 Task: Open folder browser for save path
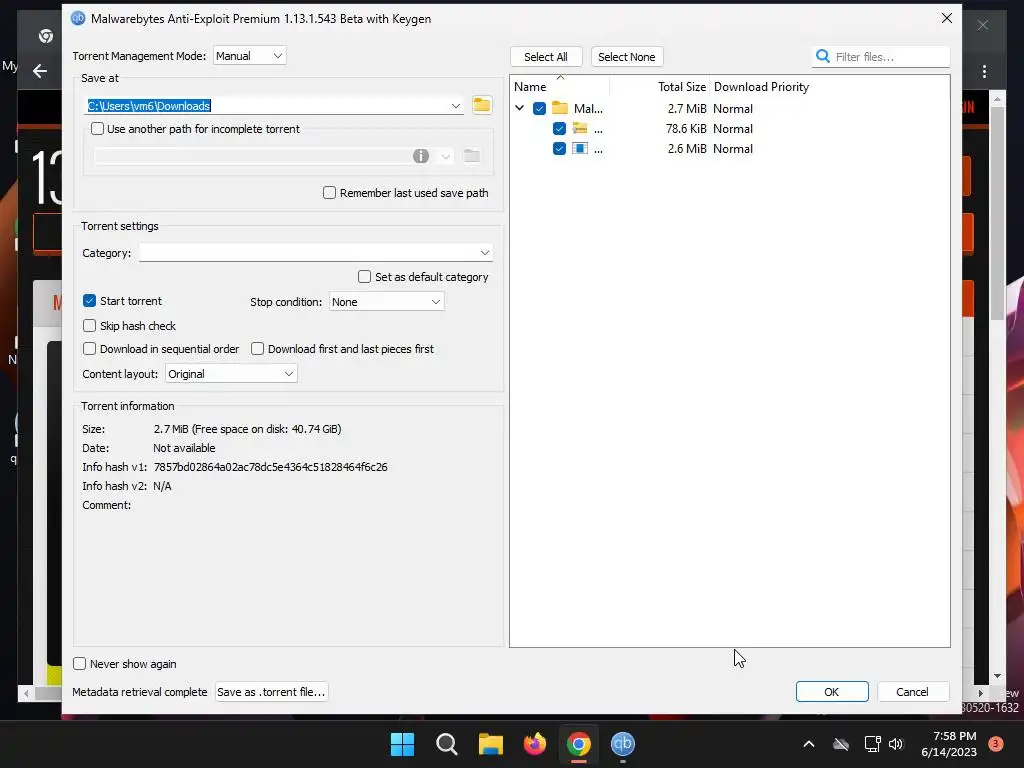(x=482, y=105)
